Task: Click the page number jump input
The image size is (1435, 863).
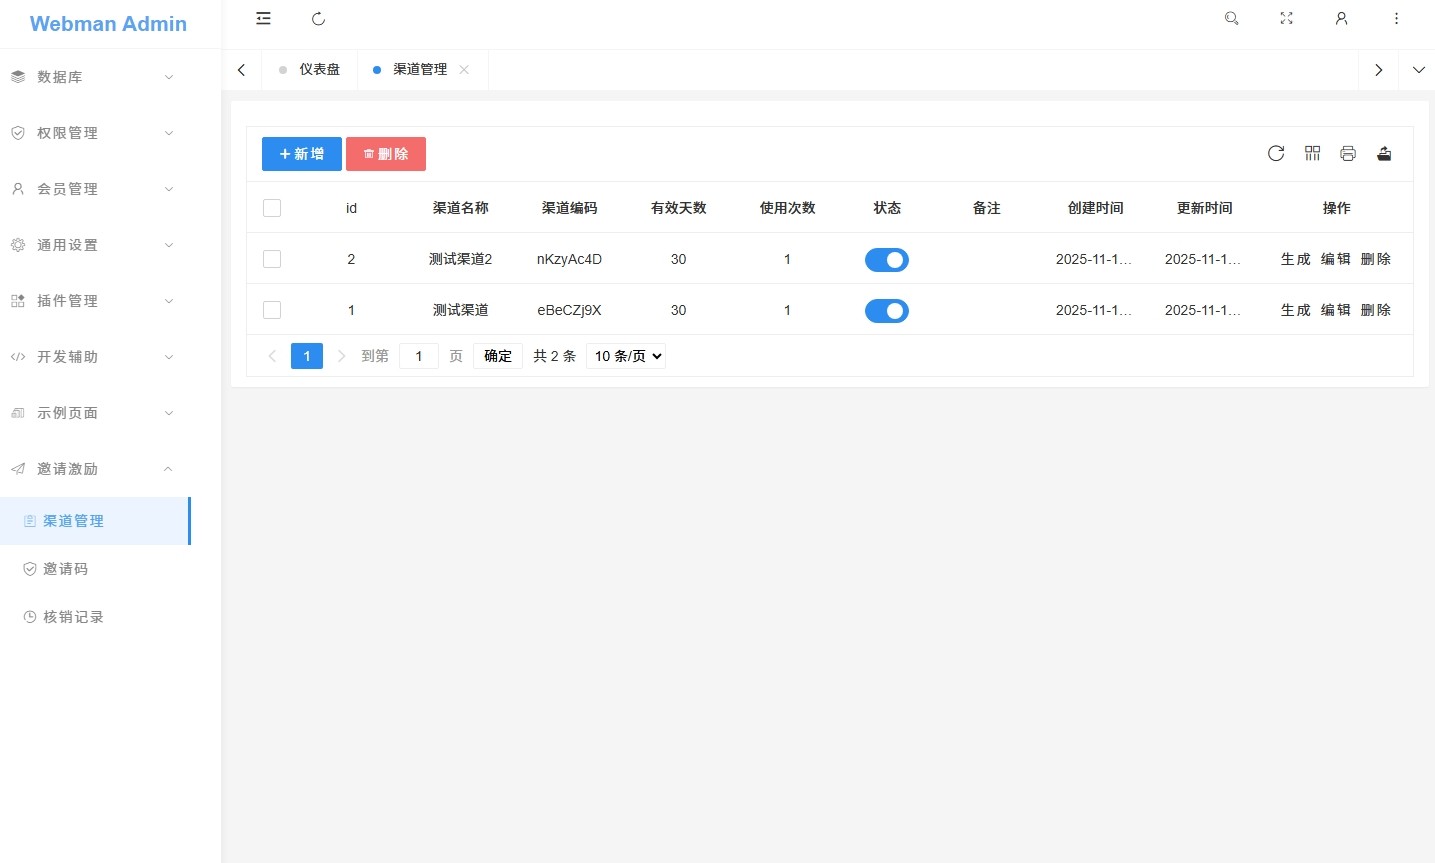Action: 418,356
